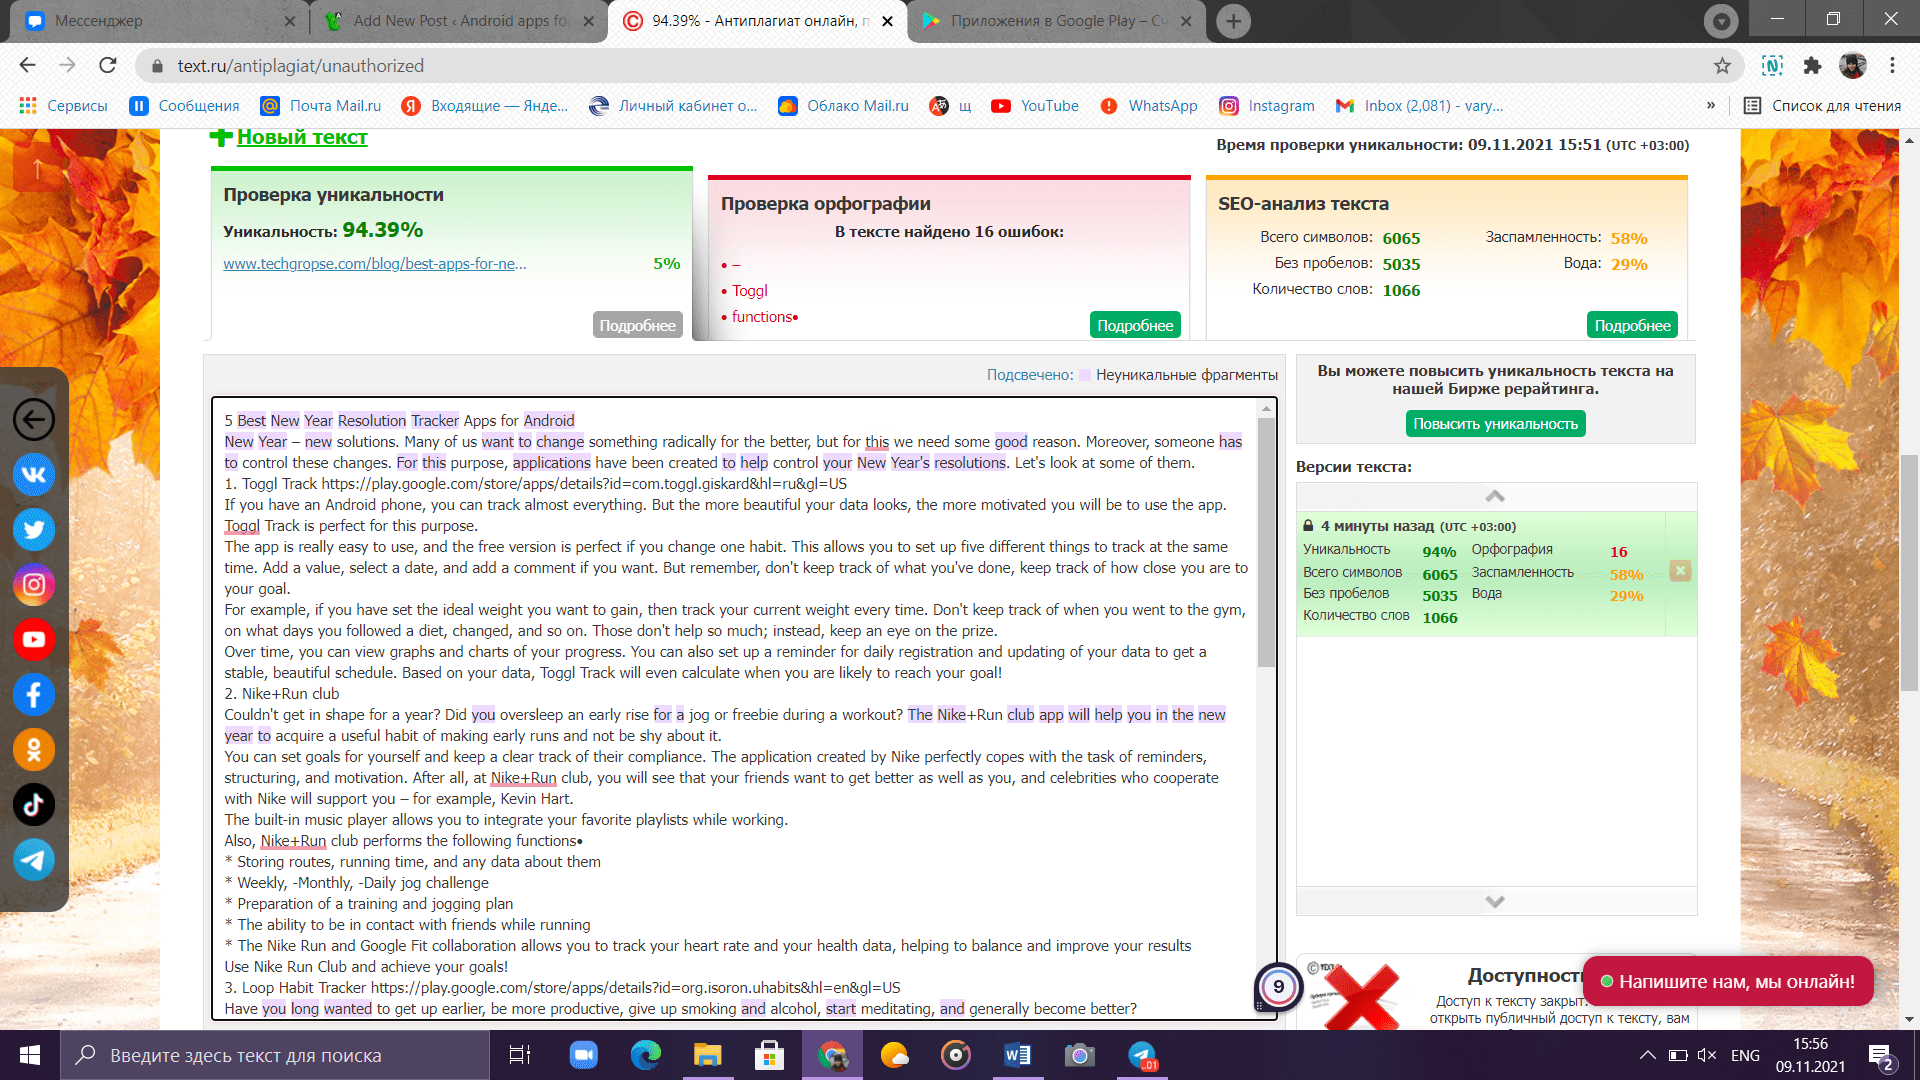The image size is (1920, 1080).
Task: Open Chrome extensions puzzle icon
Action: [x=1812, y=65]
